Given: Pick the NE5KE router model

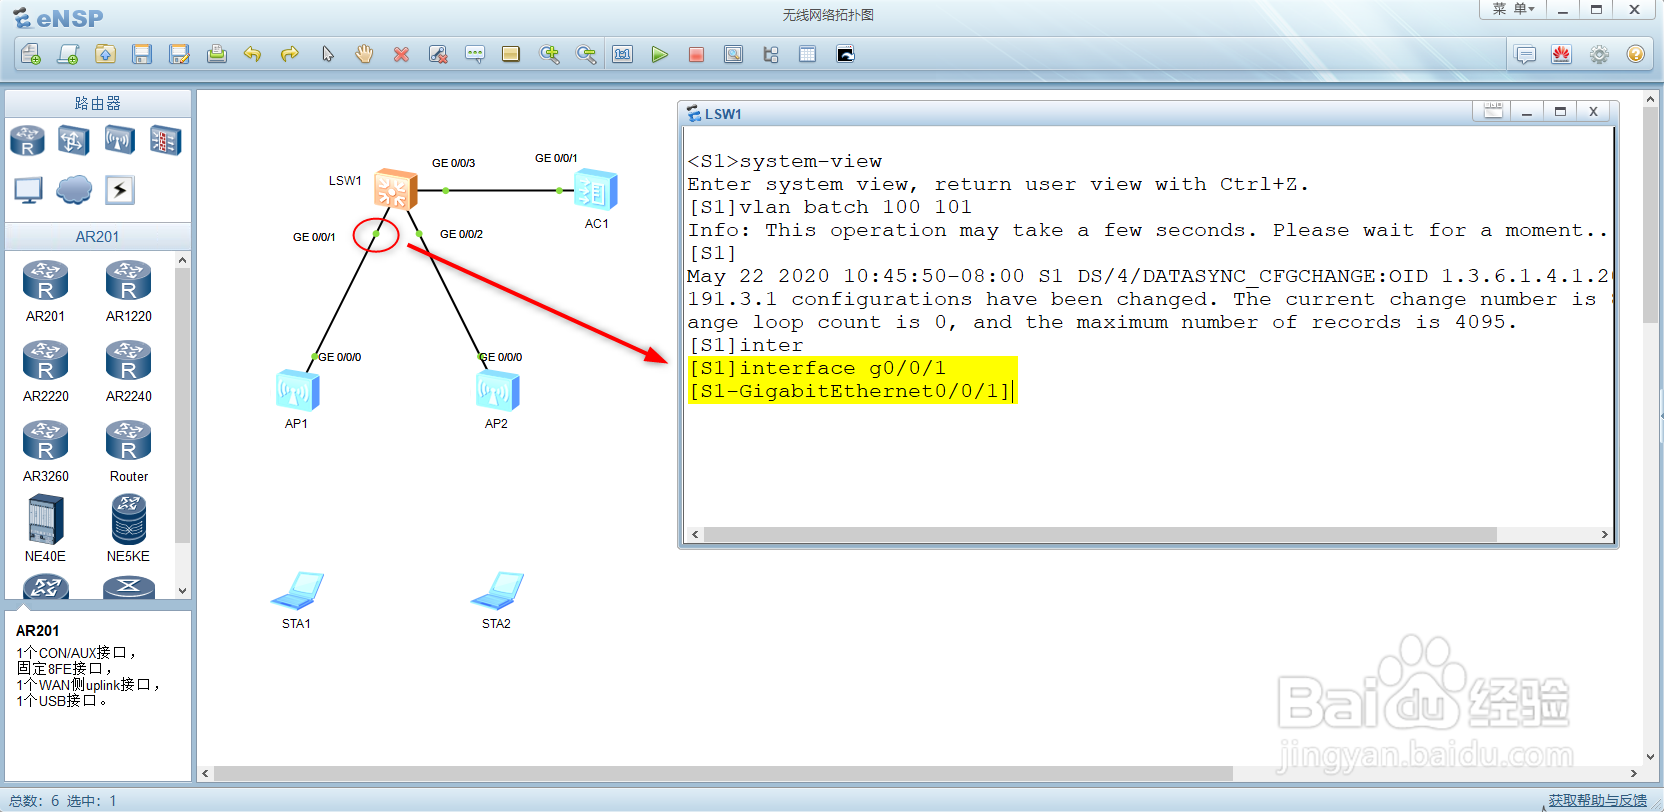Looking at the screenshot, I should [x=129, y=529].
